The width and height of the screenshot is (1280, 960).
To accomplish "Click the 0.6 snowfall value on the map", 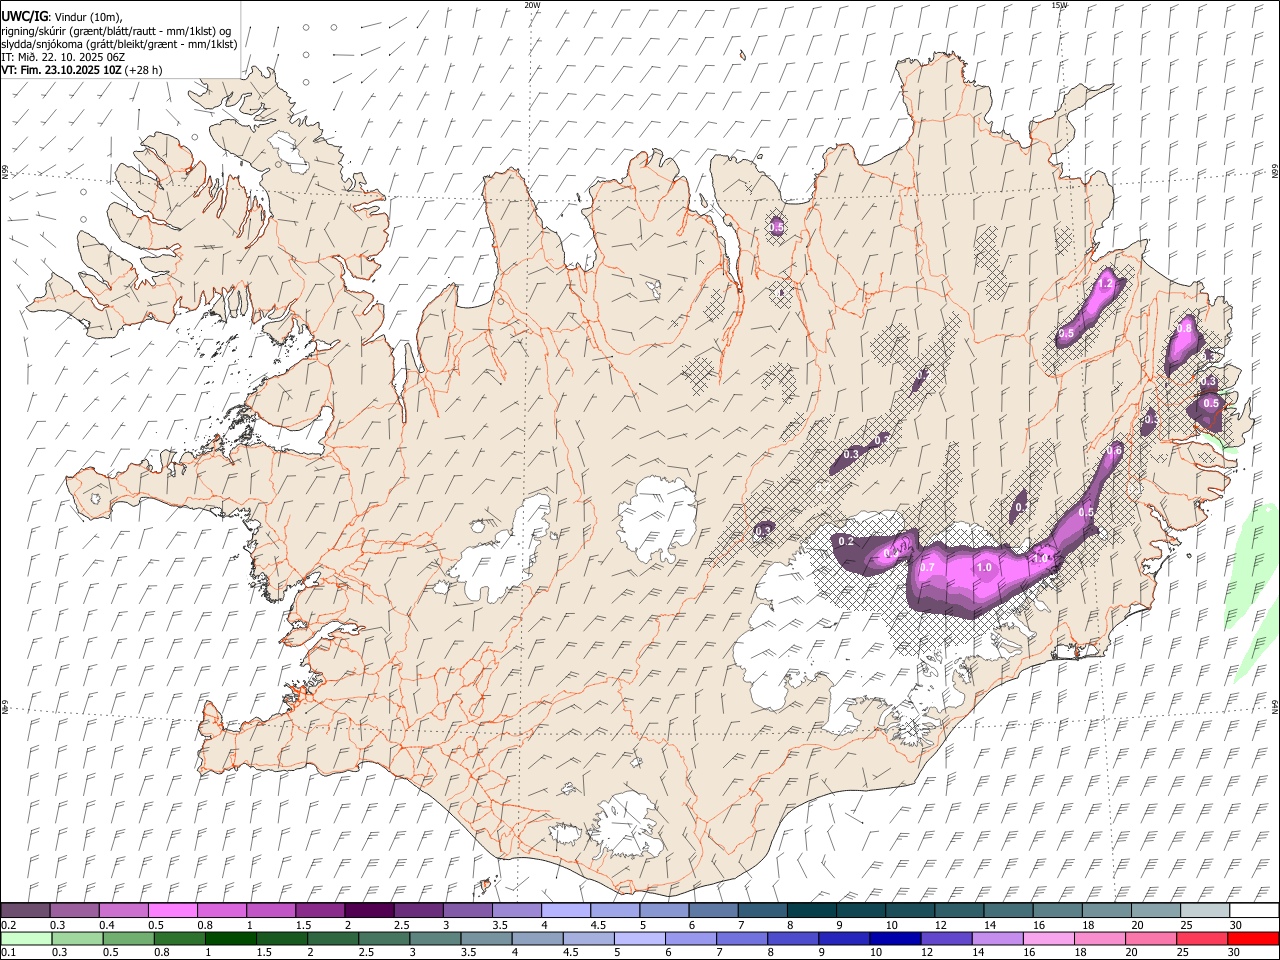I will pos(1115,451).
